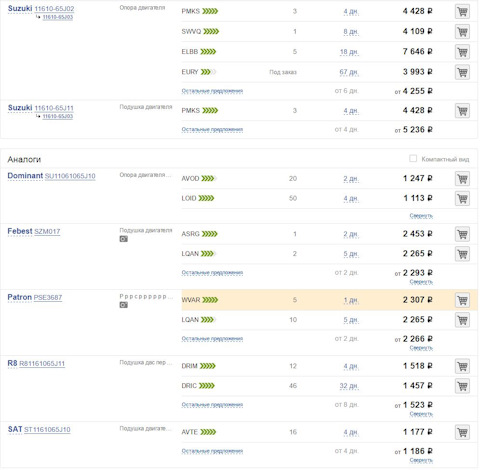
Task: Add SAT AVTE 1 177 ₽ to cart
Action: pyautogui.click(x=462, y=432)
